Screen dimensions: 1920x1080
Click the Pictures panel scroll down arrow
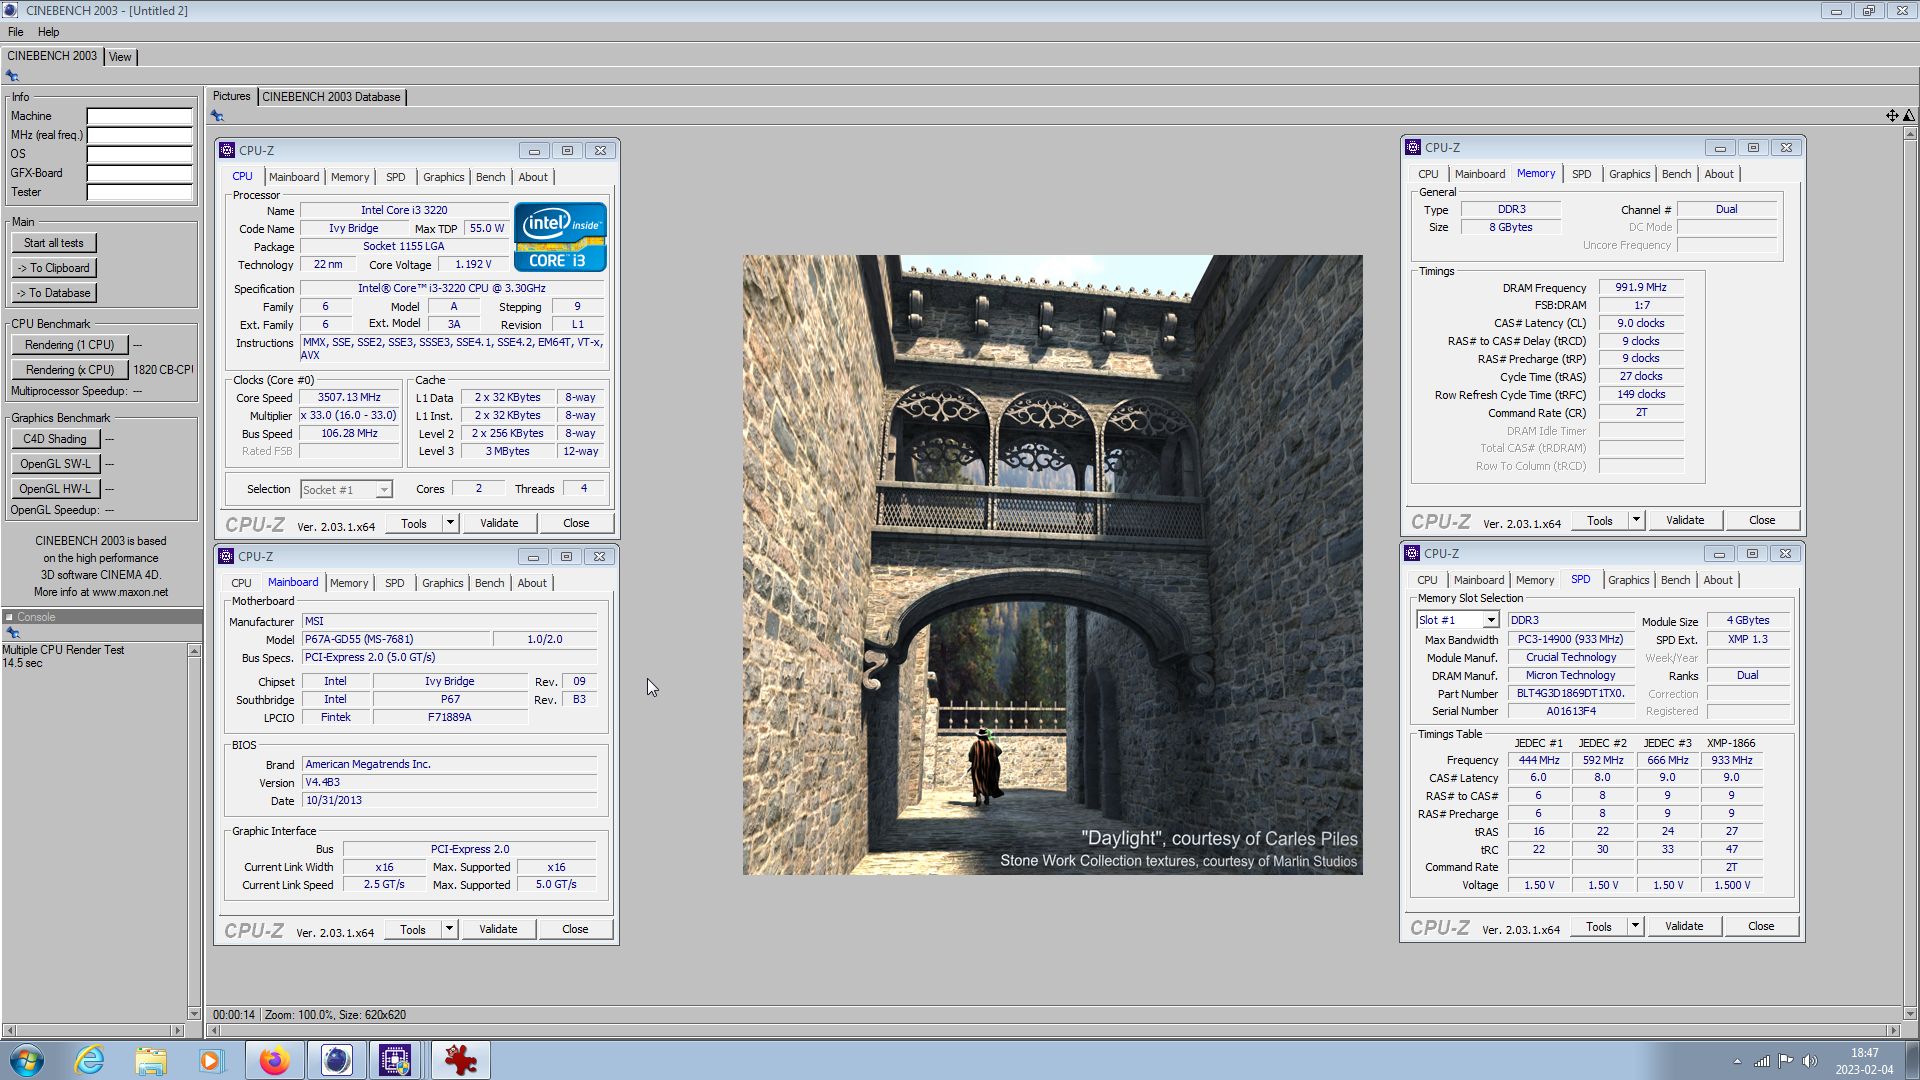[x=1909, y=1014]
